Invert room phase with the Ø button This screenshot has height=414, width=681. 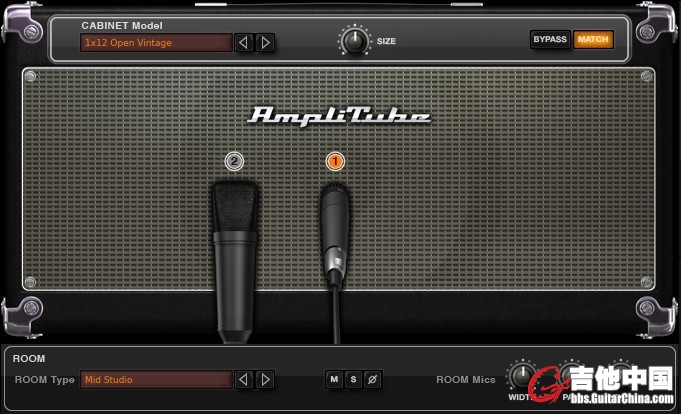pos(372,379)
